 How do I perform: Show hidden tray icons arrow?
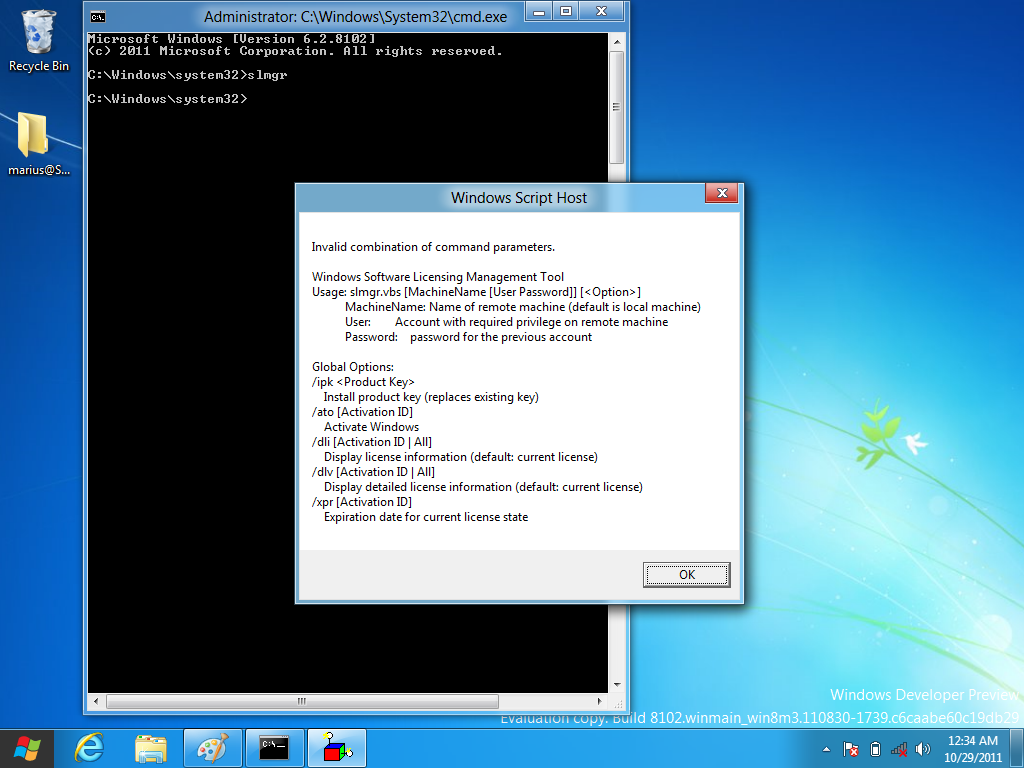click(826, 749)
